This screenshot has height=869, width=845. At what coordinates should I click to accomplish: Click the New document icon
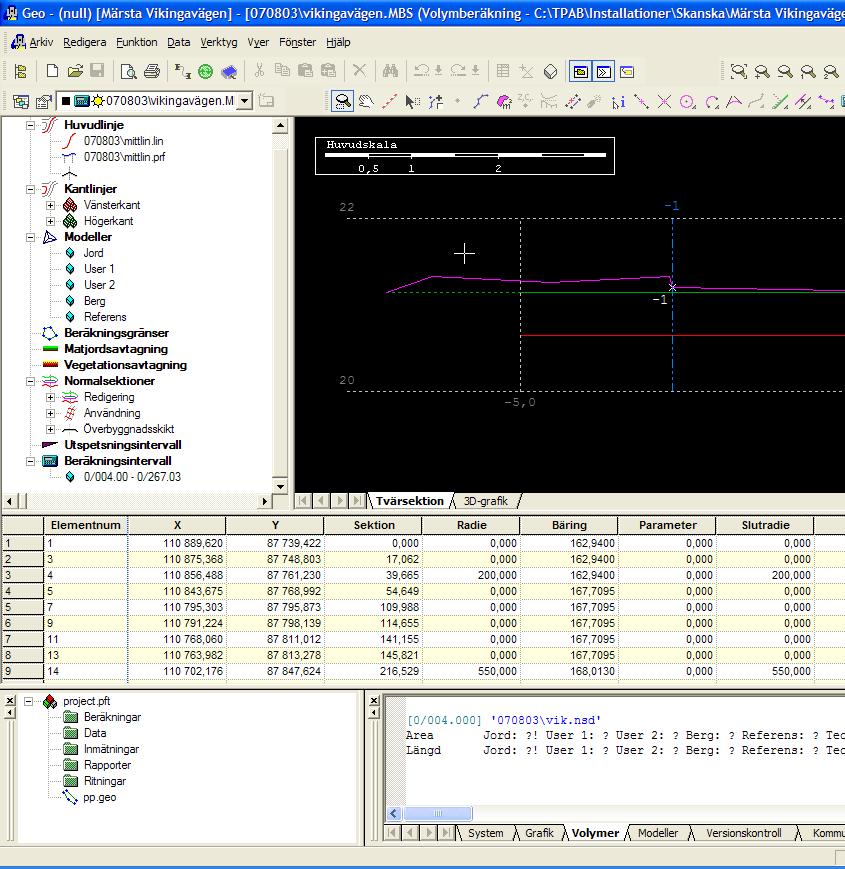coord(52,71)
